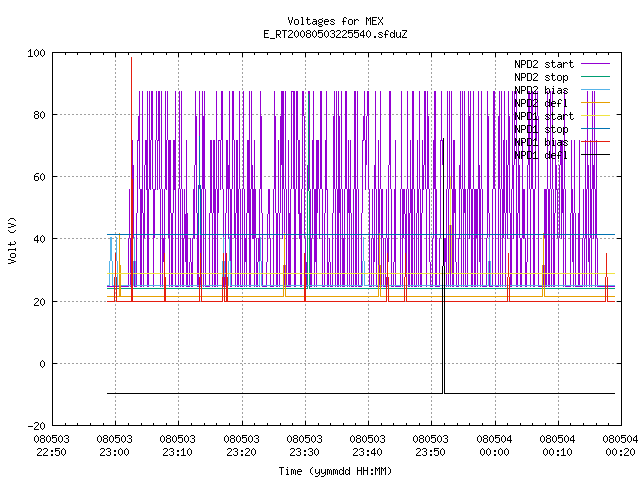
Task: Click the file name E_RT20080503225540.sfduZ
Action: [335, 34]
